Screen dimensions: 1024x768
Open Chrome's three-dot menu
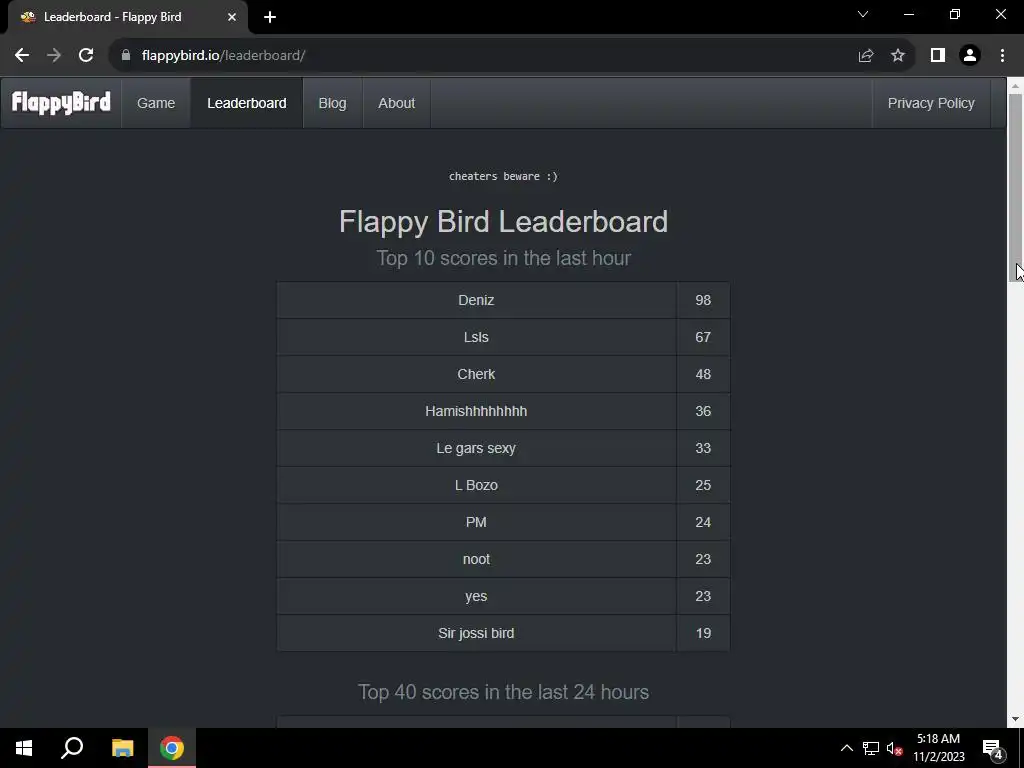(x=1002, y=56)
